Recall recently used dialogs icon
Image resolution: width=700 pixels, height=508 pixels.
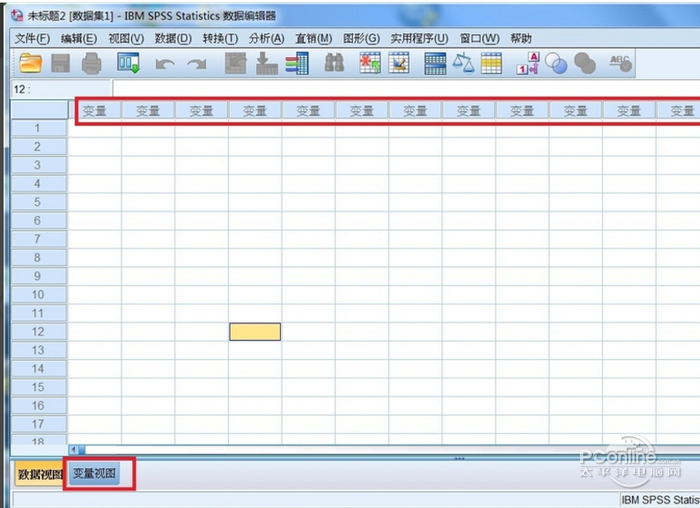128,63
